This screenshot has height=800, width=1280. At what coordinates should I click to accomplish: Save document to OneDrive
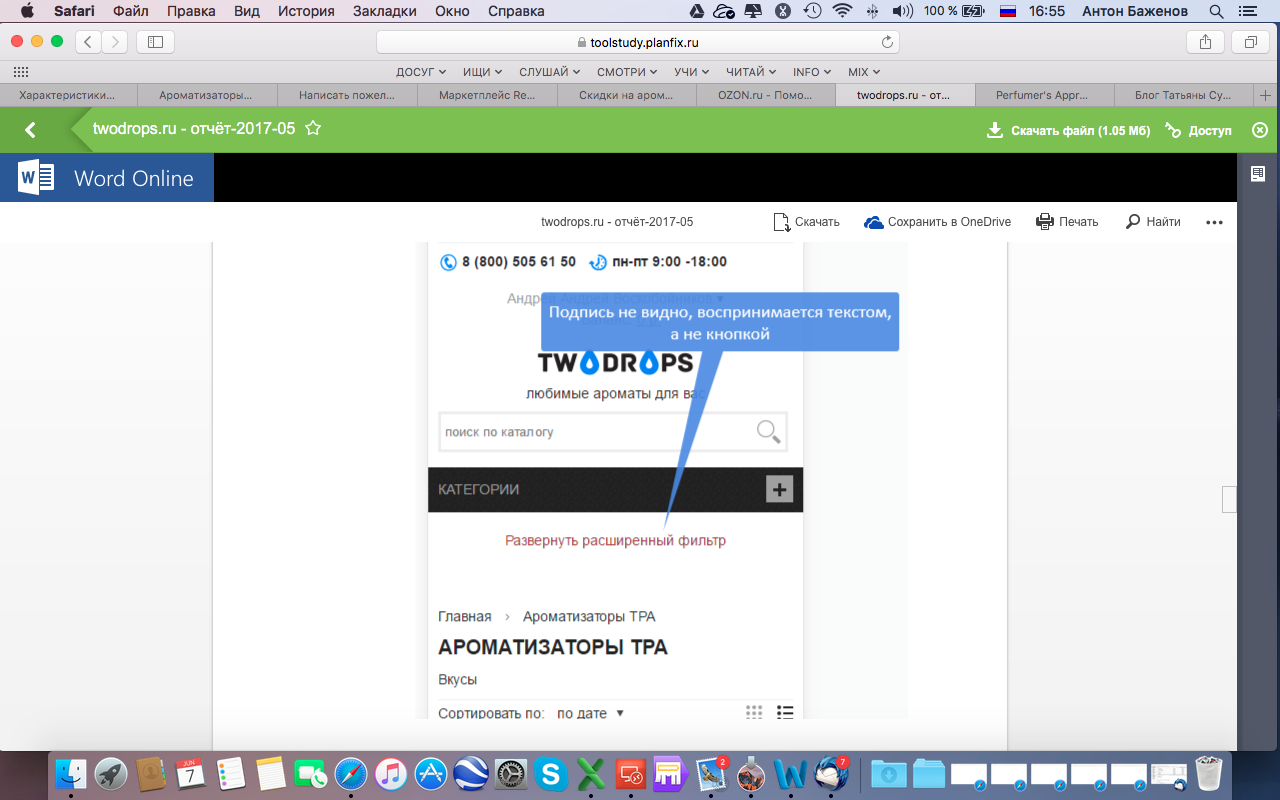tap(937, 222)
